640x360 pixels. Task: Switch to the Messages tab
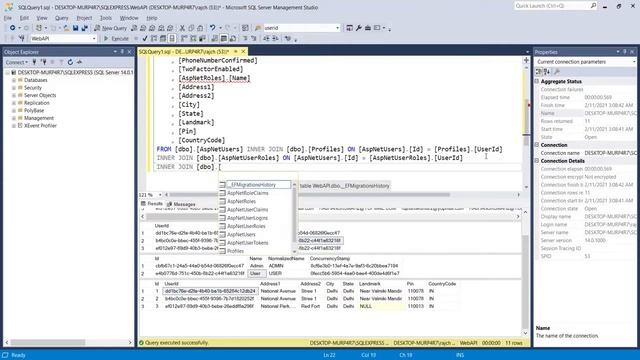(181, 204)
